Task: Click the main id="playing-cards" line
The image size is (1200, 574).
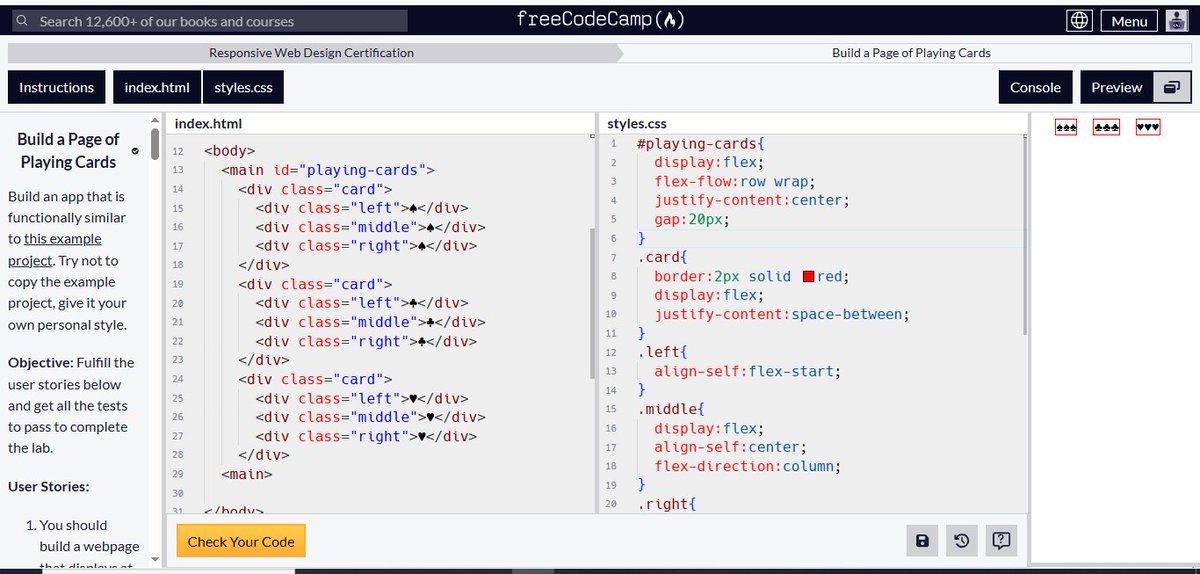Action: [x=328, y=170]
